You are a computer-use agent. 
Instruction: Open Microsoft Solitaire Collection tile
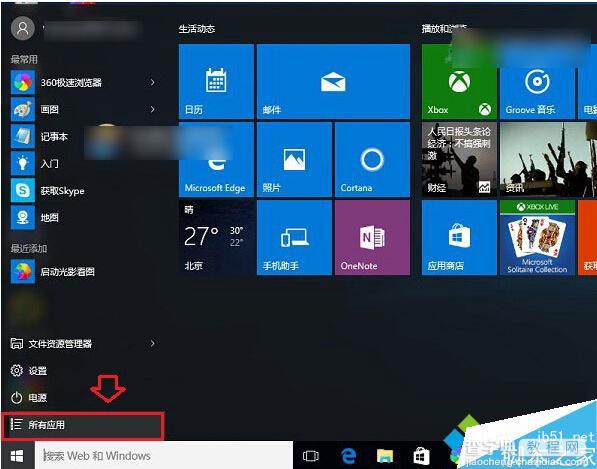click(537, 238)
